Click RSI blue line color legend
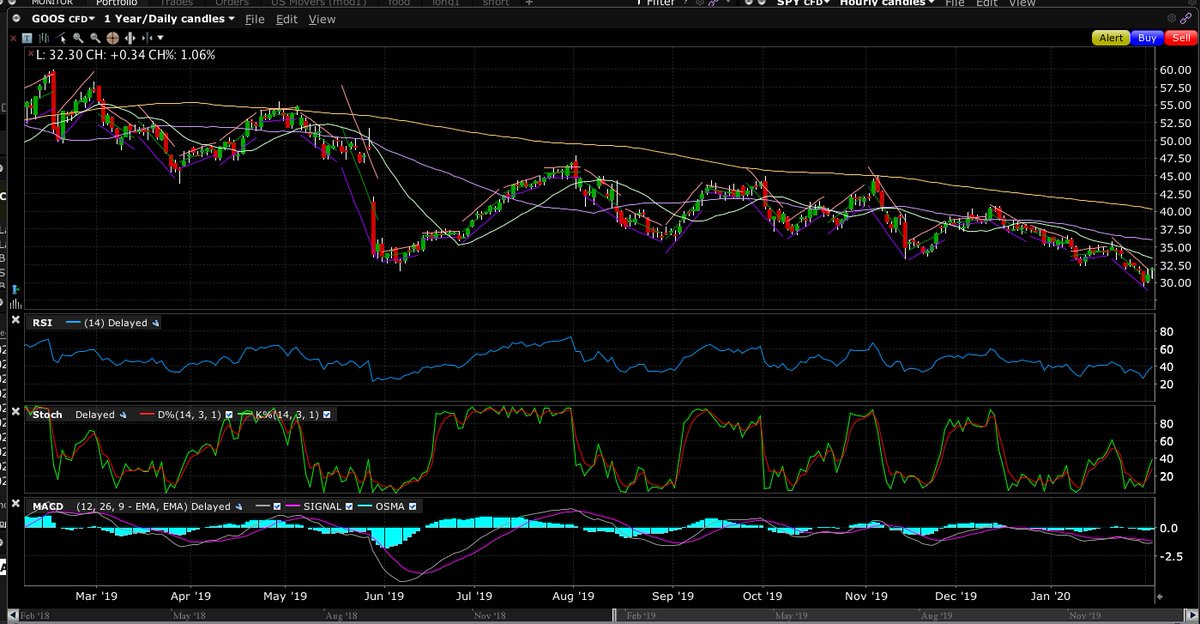The image size is (1200, 624). point(73,323)
